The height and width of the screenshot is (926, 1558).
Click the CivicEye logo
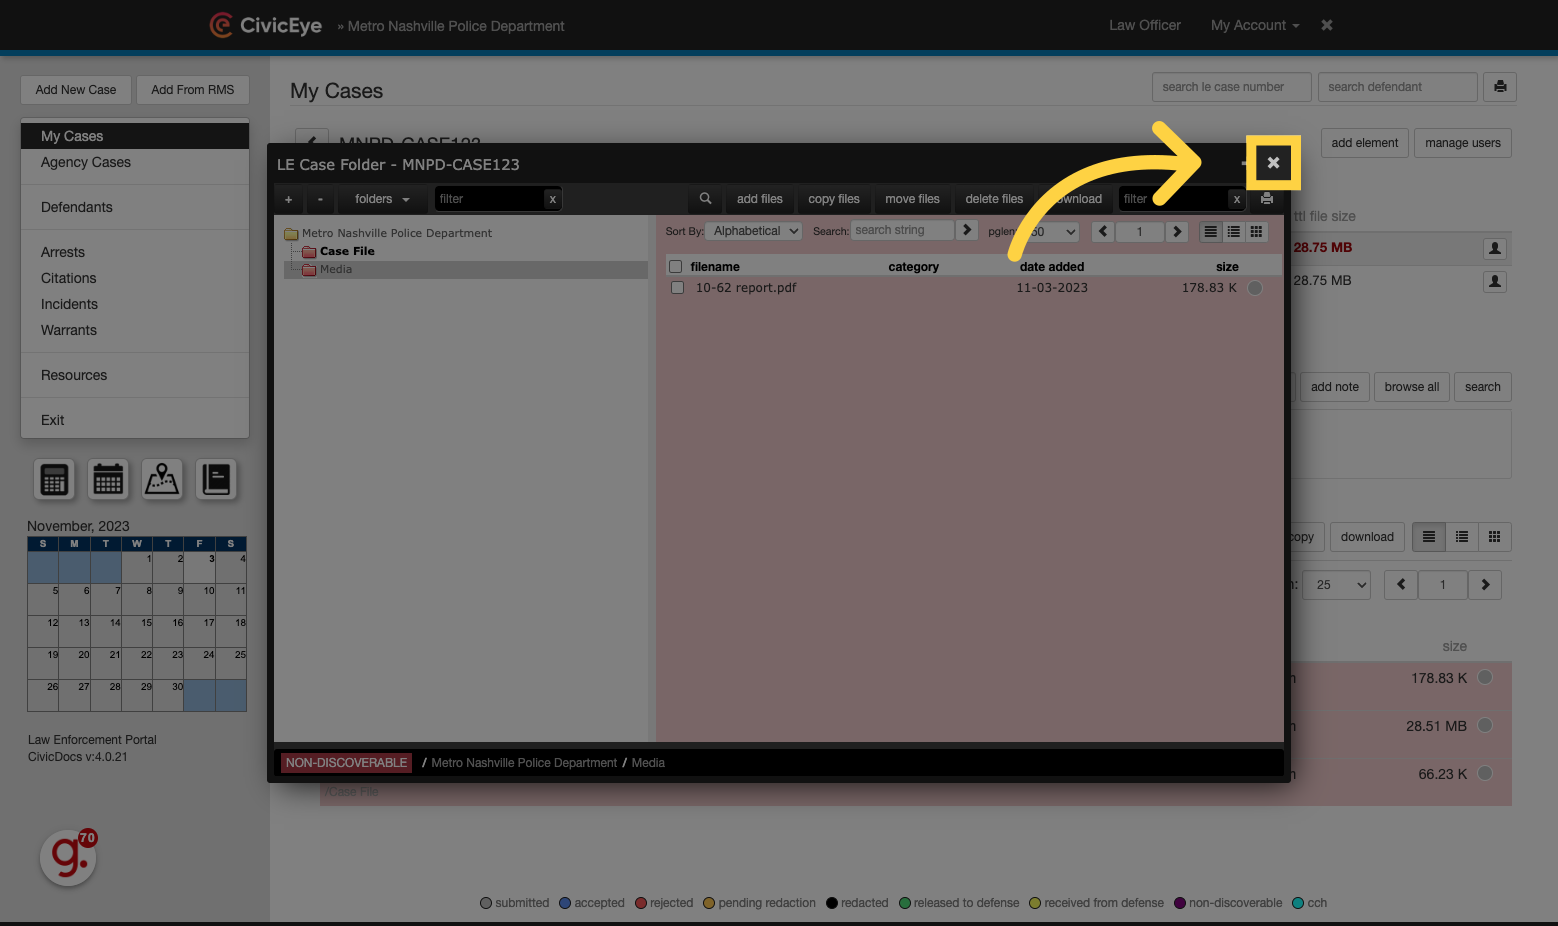click(x=266, y=25)
